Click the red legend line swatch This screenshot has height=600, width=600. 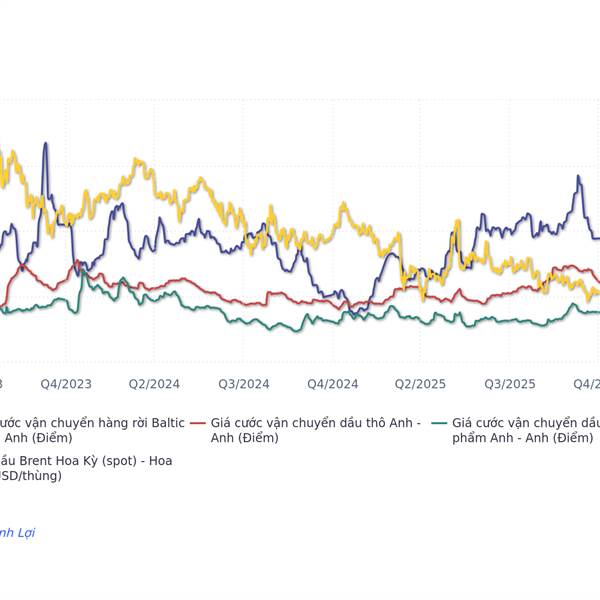pyautogui.click(x=197, y=424)
